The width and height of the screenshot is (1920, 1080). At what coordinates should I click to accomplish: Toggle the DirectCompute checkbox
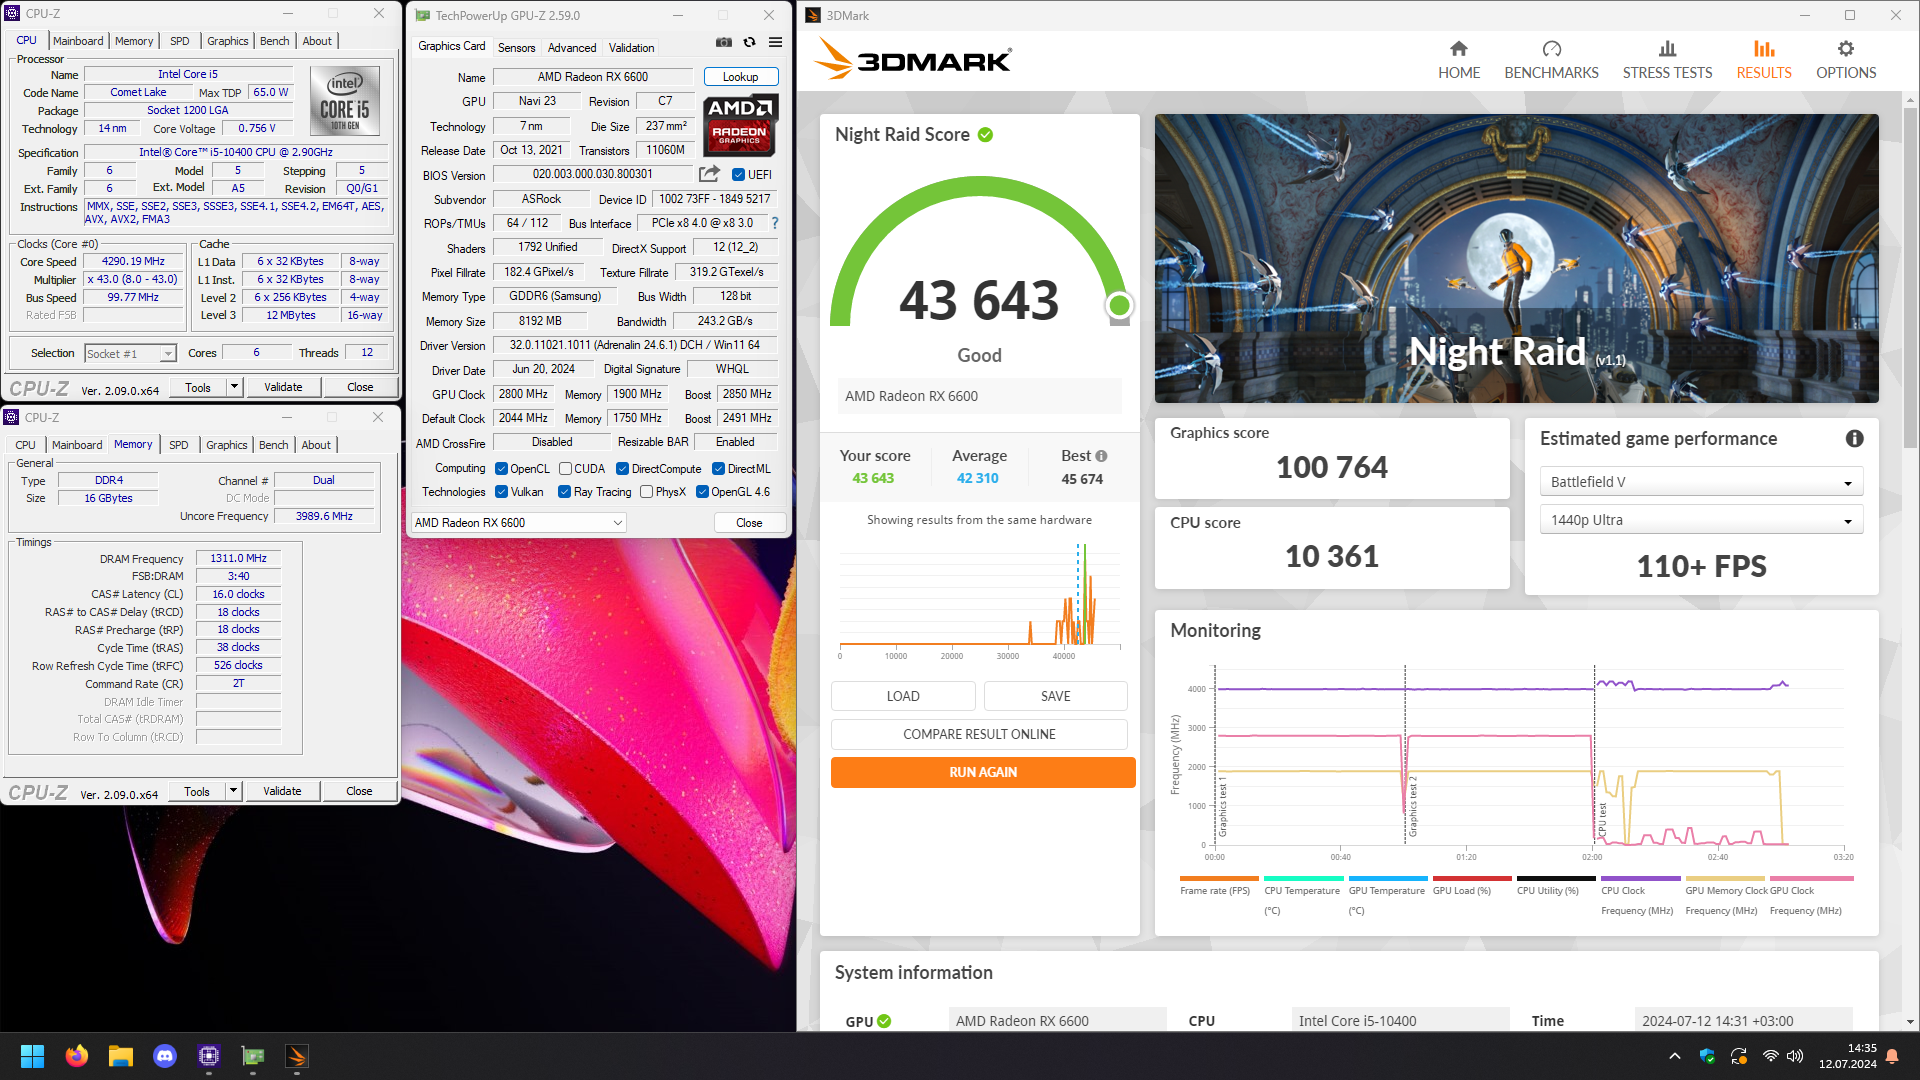[622, 469]
